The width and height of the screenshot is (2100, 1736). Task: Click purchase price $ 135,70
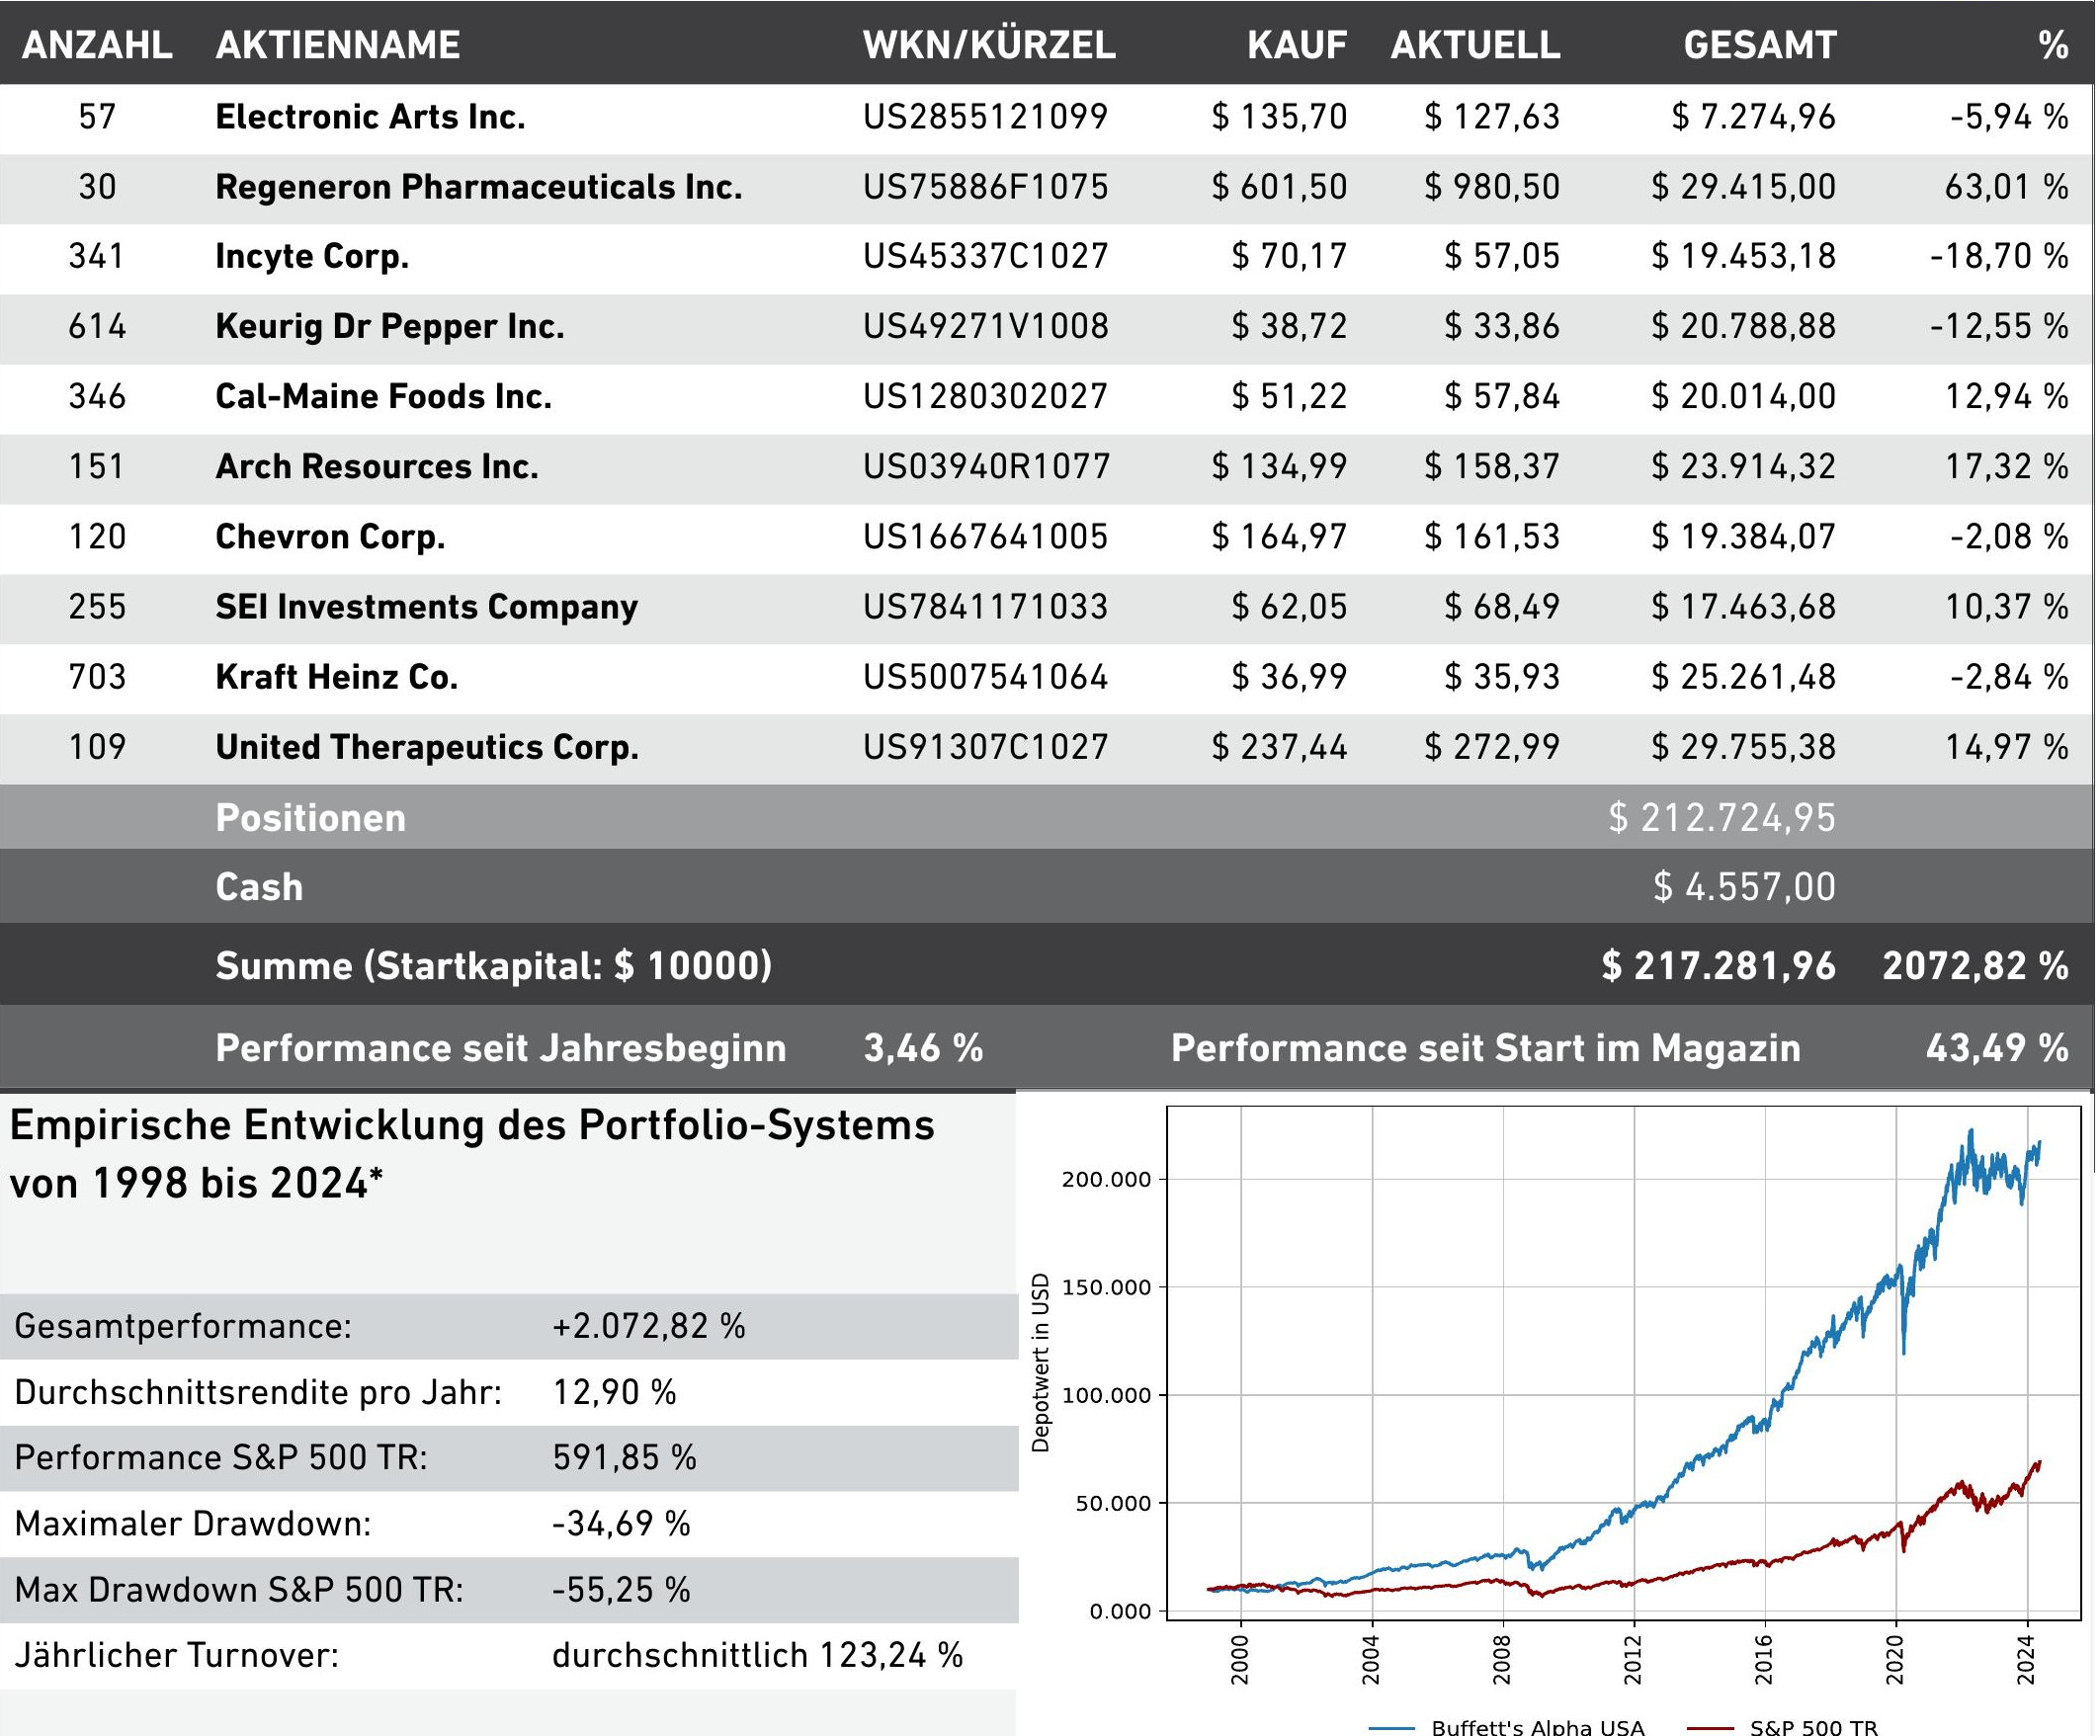point(1279,117)
